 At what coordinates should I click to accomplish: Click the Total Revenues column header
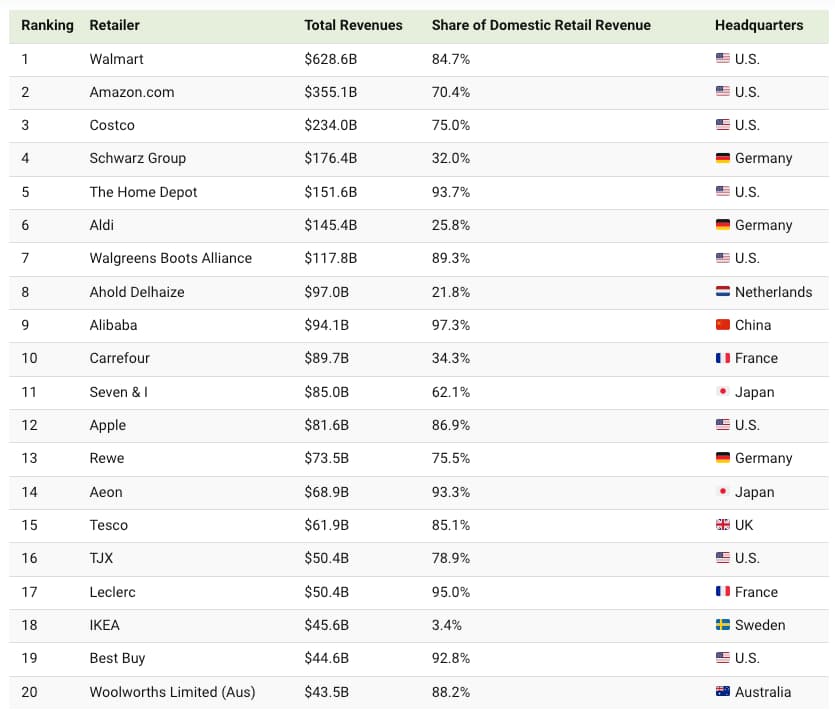353,25
